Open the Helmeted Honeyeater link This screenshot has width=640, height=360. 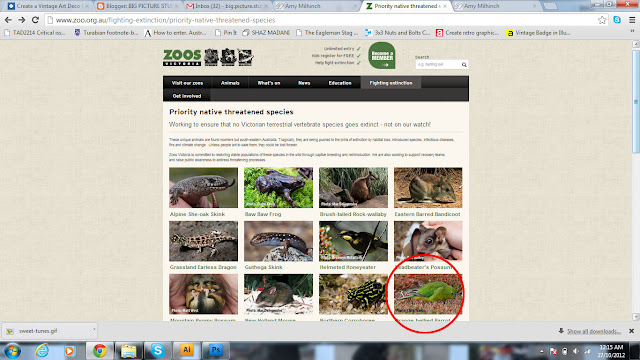click(x=347, y=267)
